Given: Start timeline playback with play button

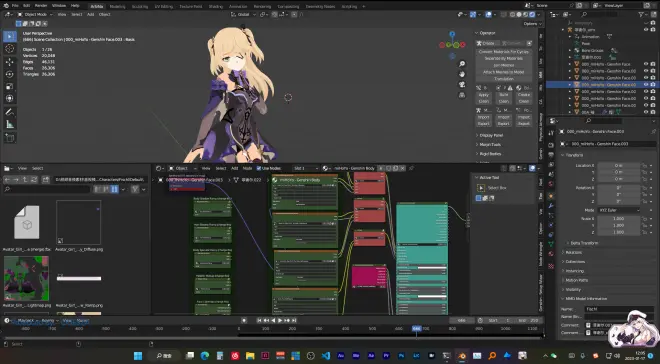Looking at the screenshot, I should click(280, 321).
